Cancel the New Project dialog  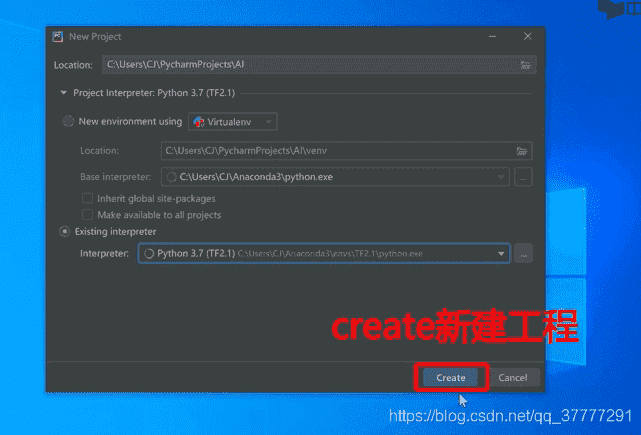pyautogui.click(x=513, y=377)
